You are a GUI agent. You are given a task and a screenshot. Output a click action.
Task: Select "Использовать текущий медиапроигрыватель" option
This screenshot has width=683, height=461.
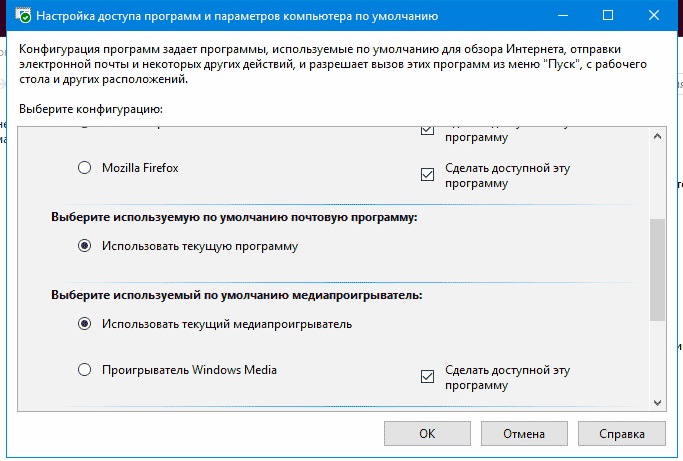point(85,324)
